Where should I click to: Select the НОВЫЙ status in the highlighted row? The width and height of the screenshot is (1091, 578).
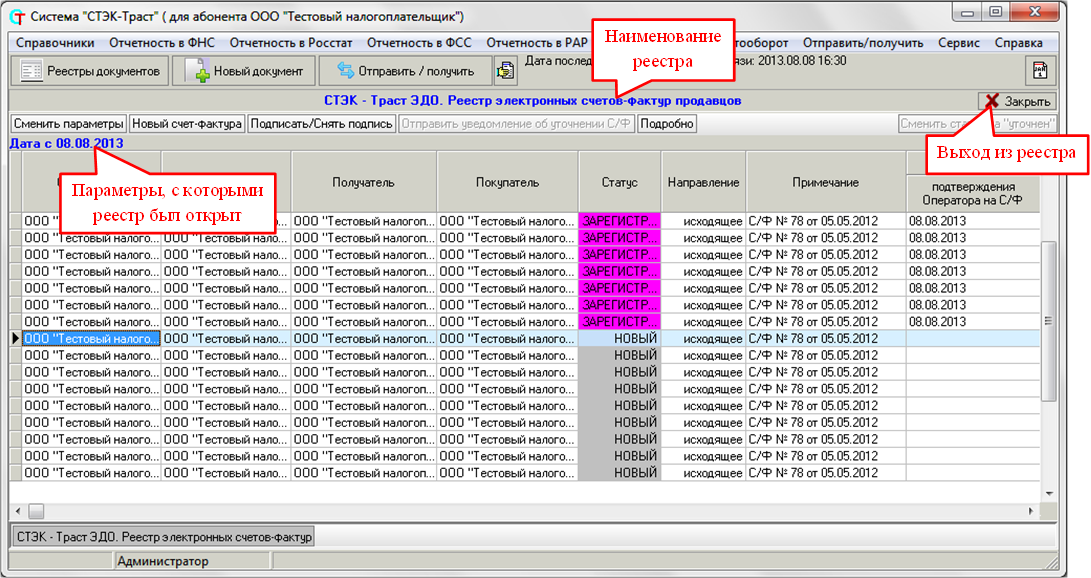pyautogui.click(x=619, y=339)
